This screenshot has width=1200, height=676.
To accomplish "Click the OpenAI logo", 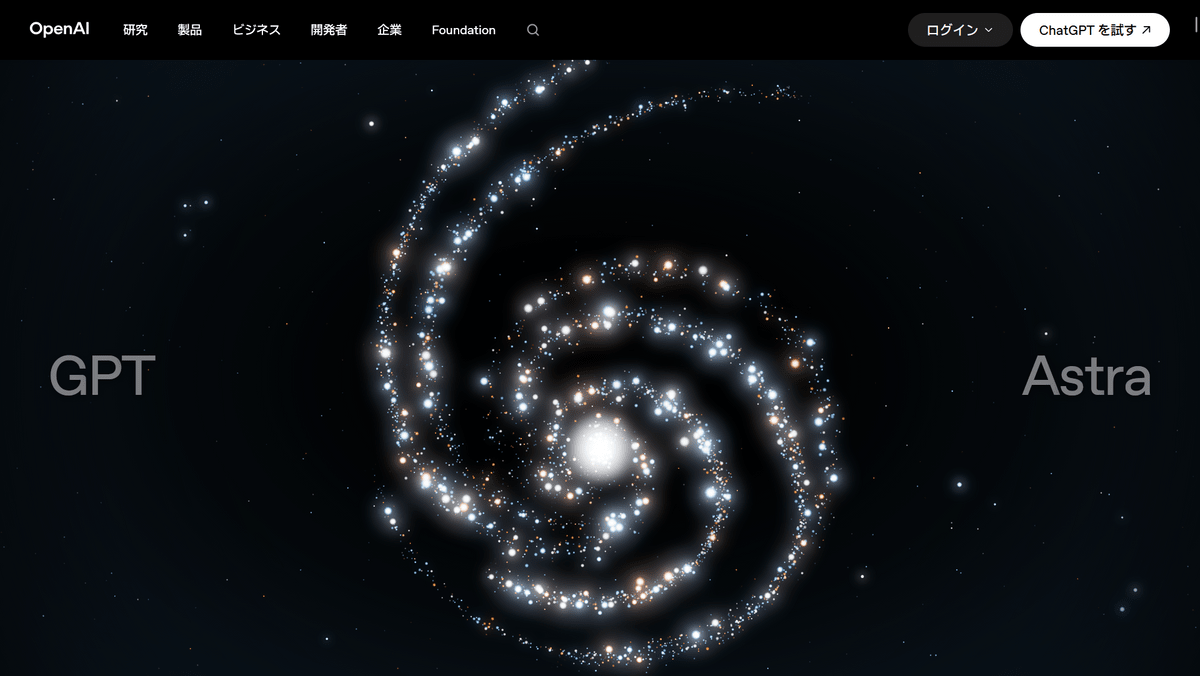I will coord(59,29).
